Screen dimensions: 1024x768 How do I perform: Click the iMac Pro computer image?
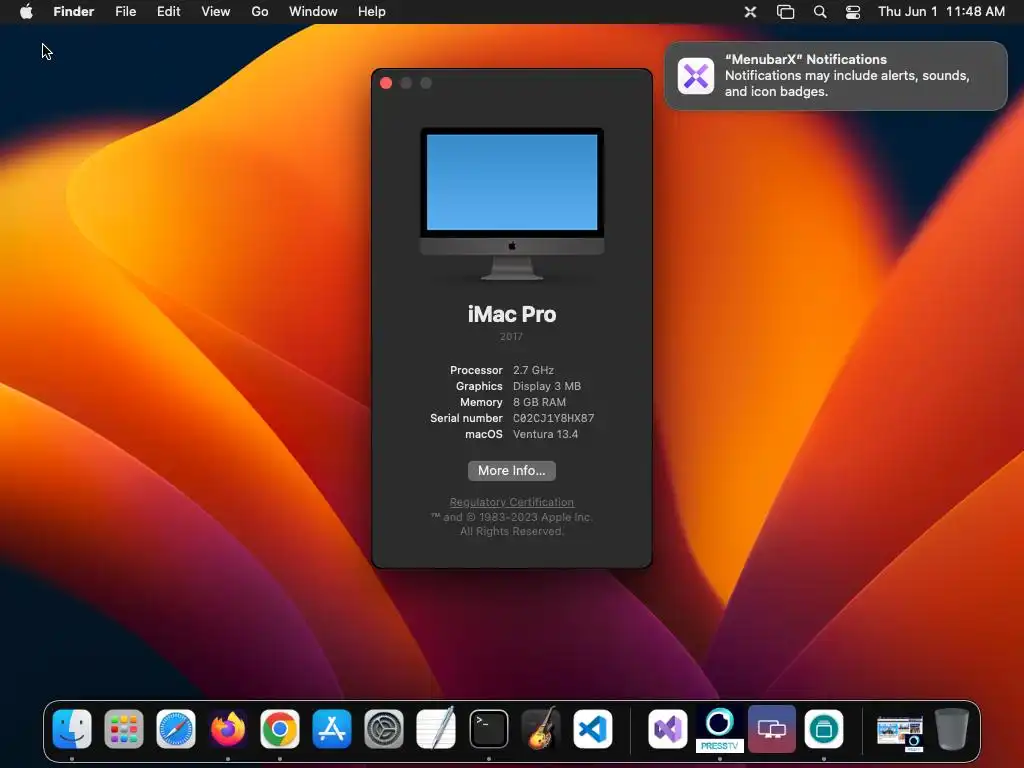click(x=512, y=204)
